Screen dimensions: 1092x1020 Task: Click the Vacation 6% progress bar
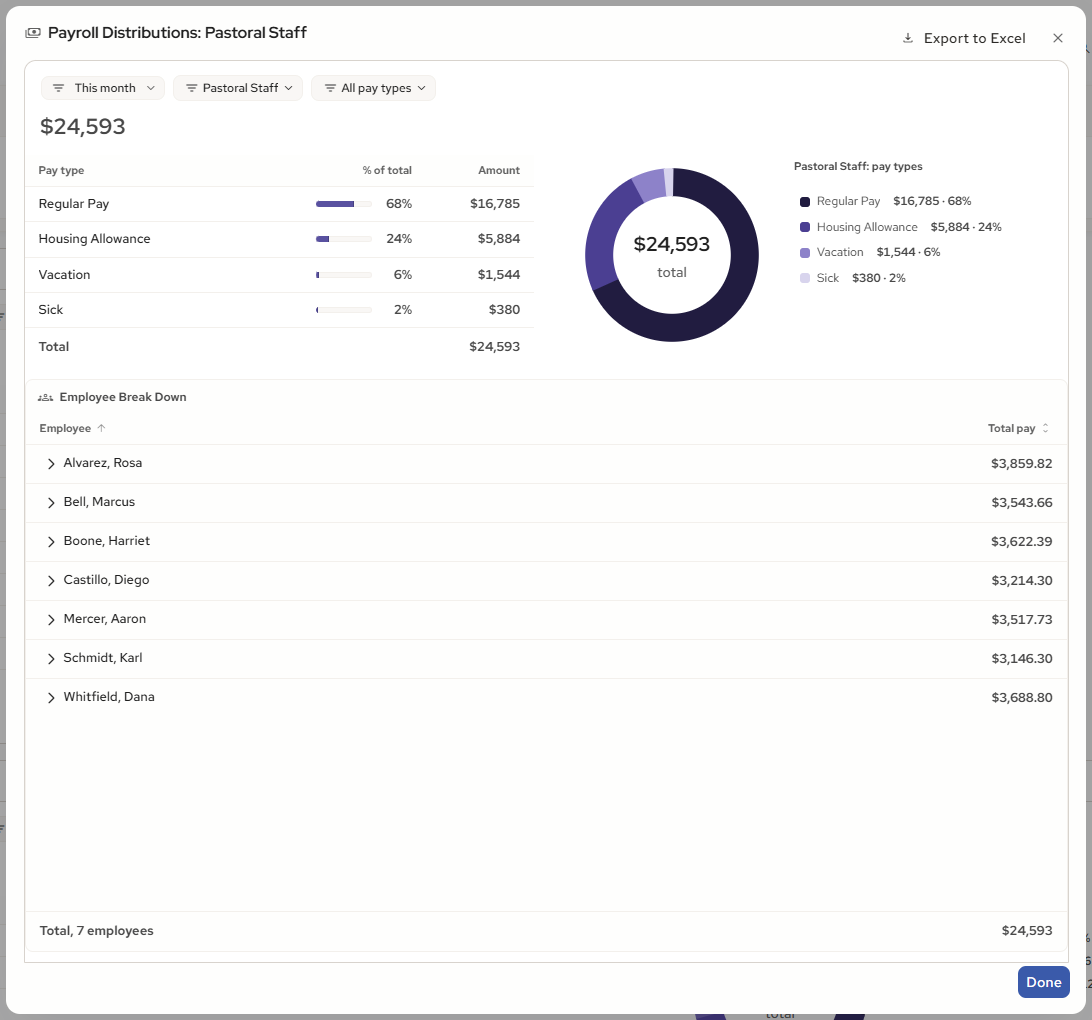coord(344,275)
